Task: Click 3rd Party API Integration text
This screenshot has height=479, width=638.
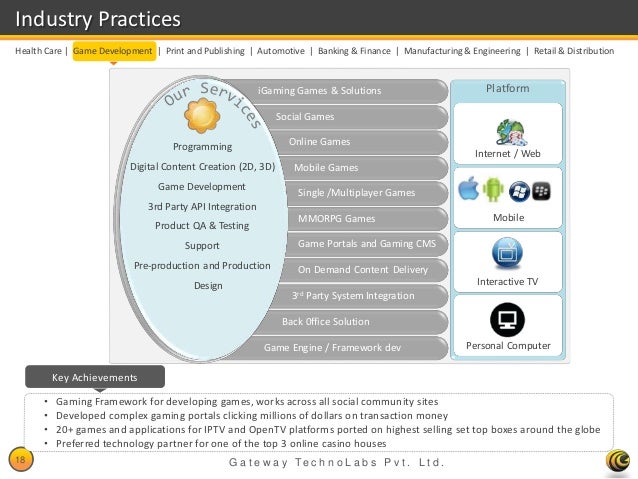Action: (202, 207)
